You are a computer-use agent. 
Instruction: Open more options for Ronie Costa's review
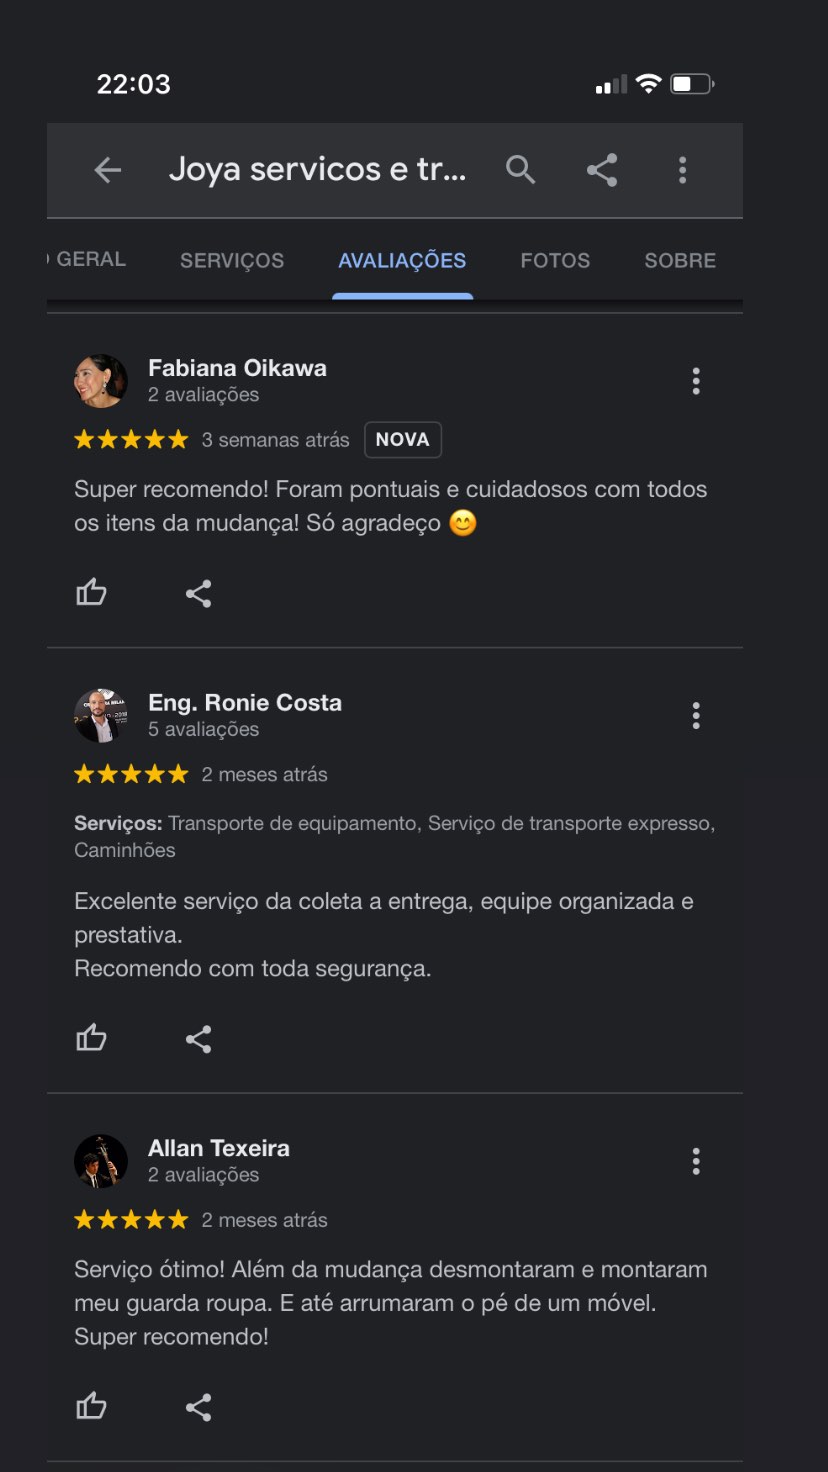[696, 716]
